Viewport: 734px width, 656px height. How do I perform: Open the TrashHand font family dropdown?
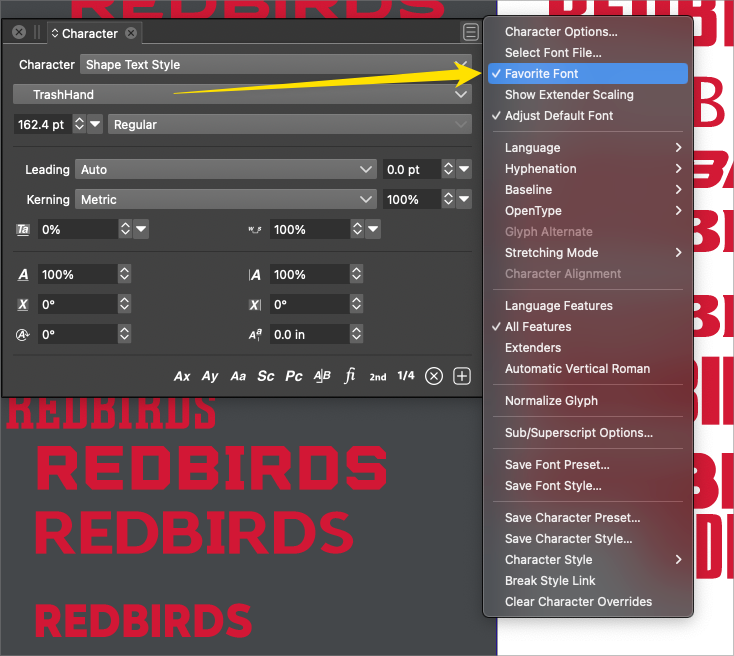pyautogui.click(x=242, y=94)
